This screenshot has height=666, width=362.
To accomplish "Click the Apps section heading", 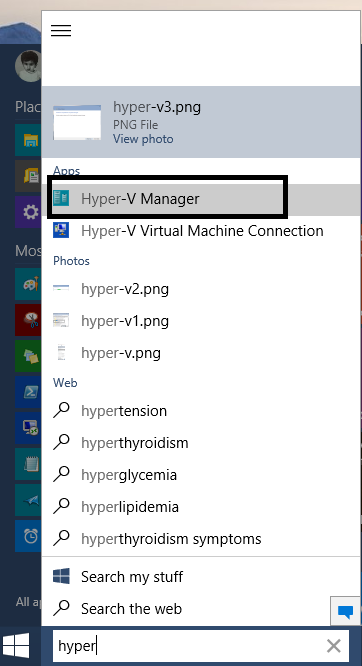I will pyautogui.click(x=66, y=171).
